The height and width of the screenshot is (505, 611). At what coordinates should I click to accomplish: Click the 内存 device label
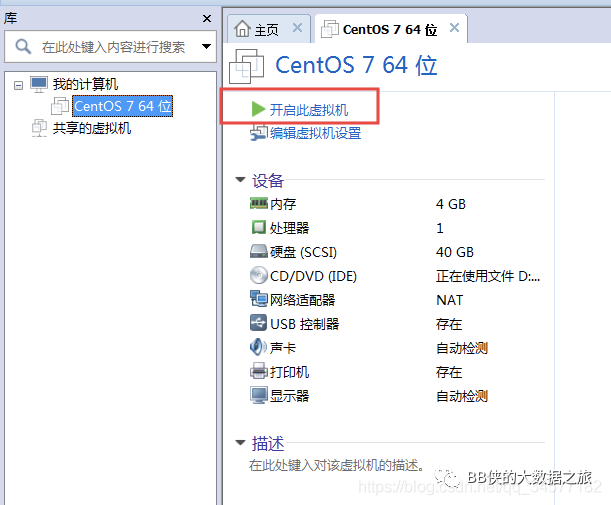point(283,204)
